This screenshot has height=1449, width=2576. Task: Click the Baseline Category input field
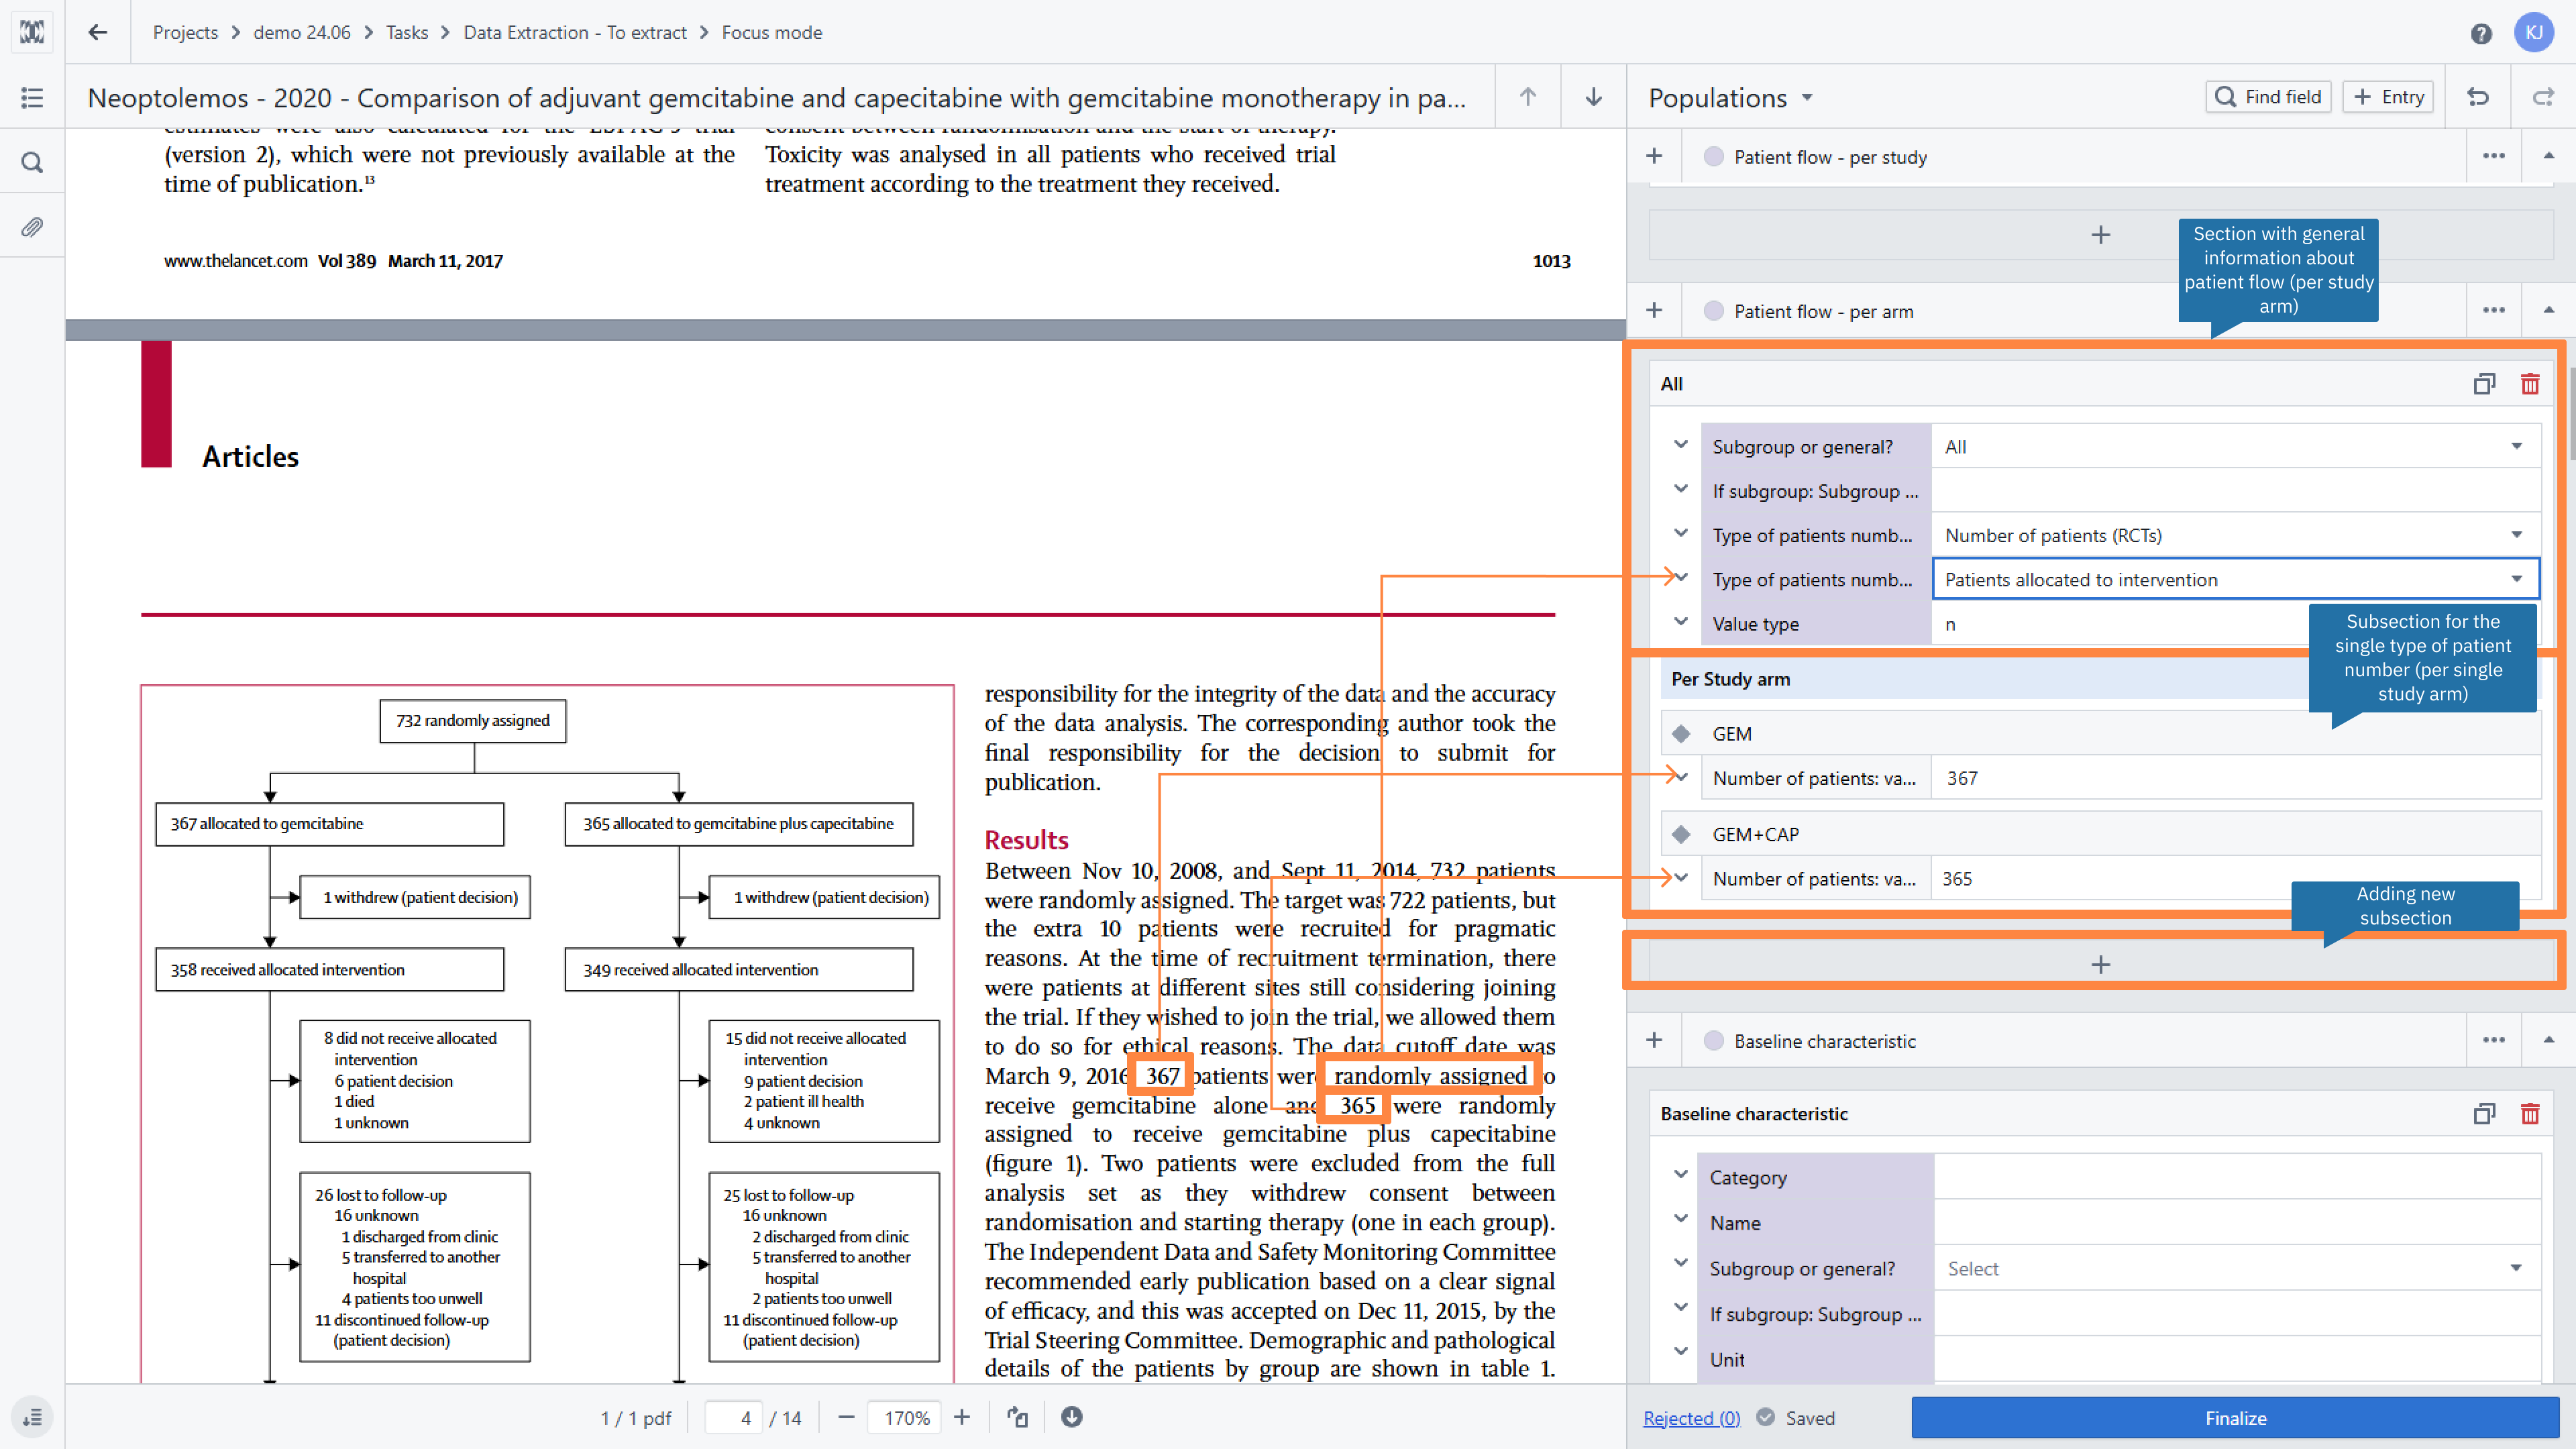tap(2237, 1177)
